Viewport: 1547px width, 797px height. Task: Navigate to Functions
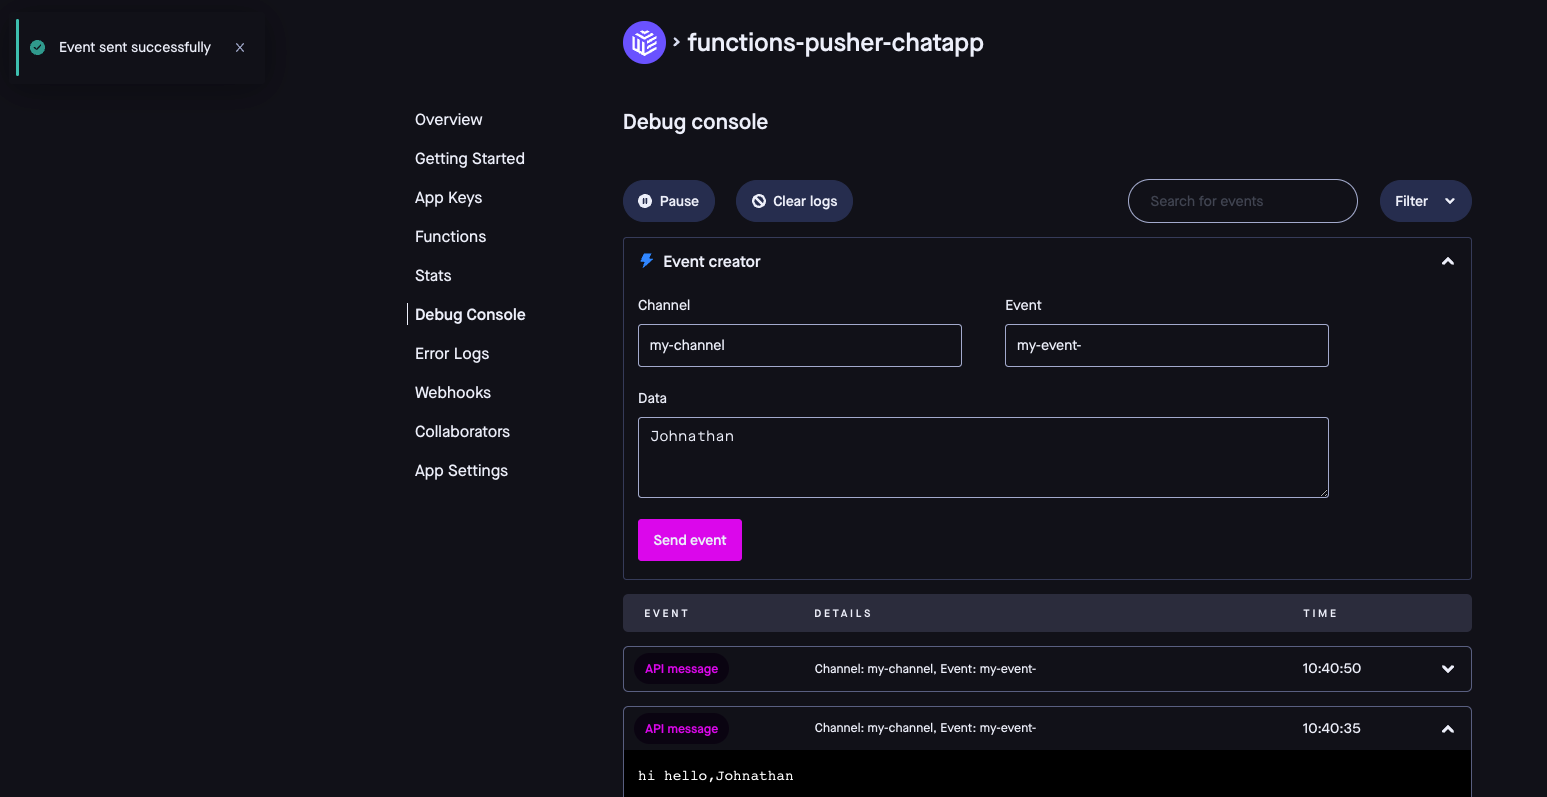tap(450, 236)
